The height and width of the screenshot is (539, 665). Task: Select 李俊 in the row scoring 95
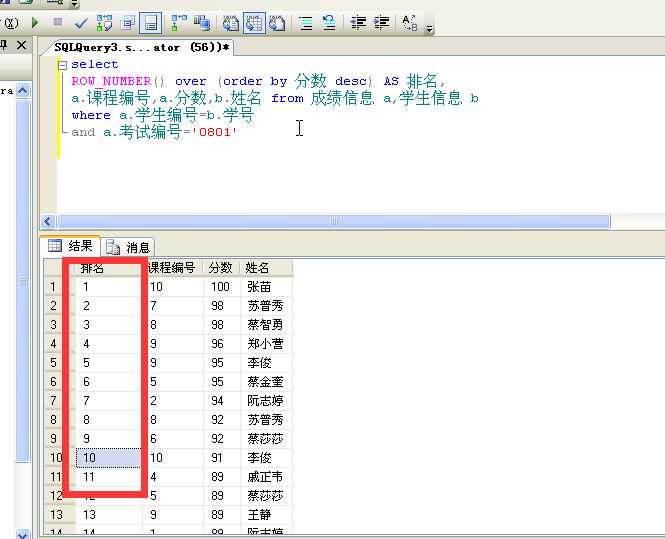(x=266, y=363)
